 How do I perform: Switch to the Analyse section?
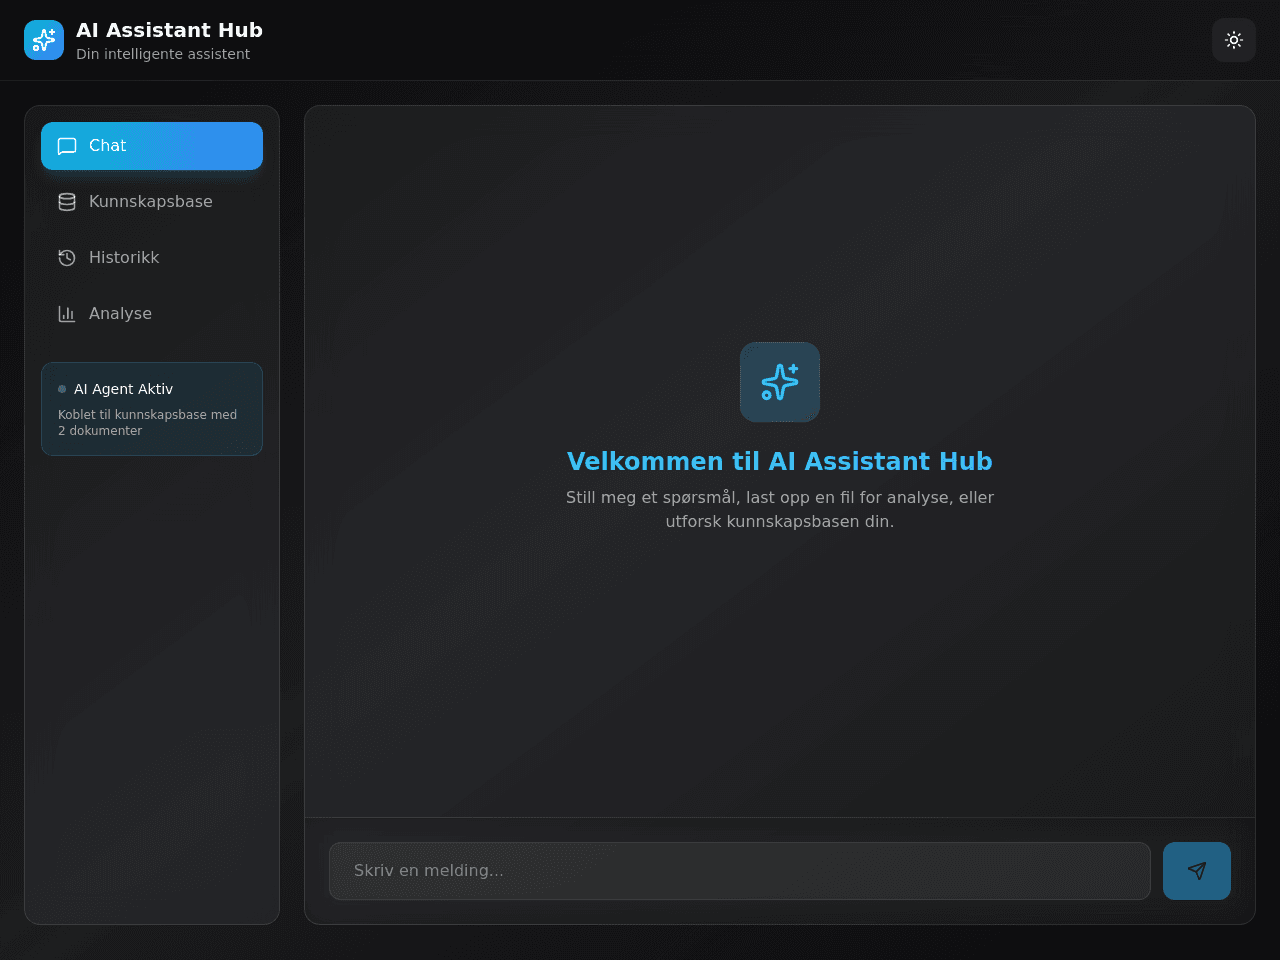152,314
